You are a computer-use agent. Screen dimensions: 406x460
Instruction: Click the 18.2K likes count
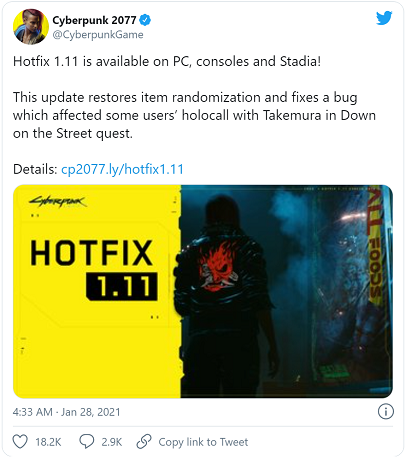(x=48, y=442)
